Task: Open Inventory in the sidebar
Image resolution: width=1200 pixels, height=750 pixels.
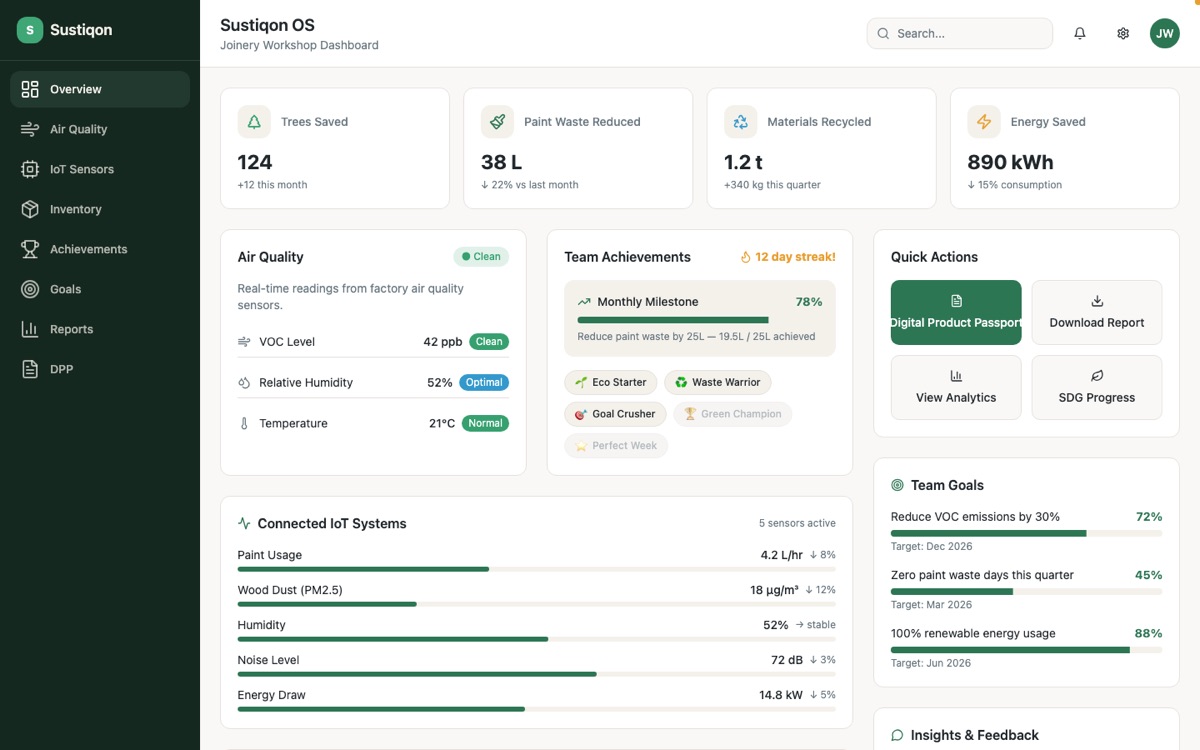Action: point(100,209)
